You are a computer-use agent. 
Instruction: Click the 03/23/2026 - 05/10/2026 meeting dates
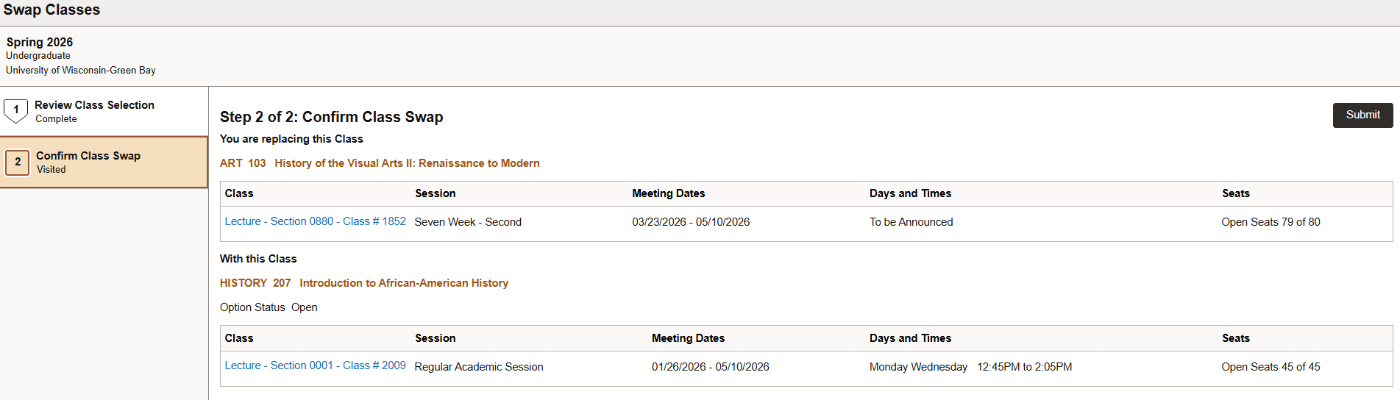(691, 222)
